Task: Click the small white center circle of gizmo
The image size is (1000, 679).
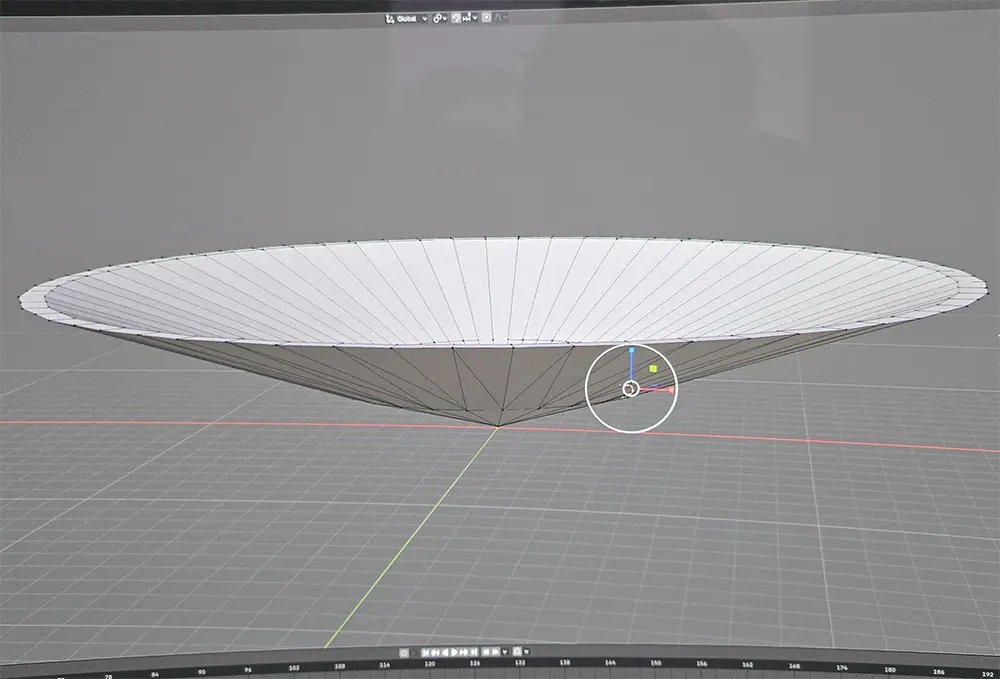Action: click(x=630, y=389)
